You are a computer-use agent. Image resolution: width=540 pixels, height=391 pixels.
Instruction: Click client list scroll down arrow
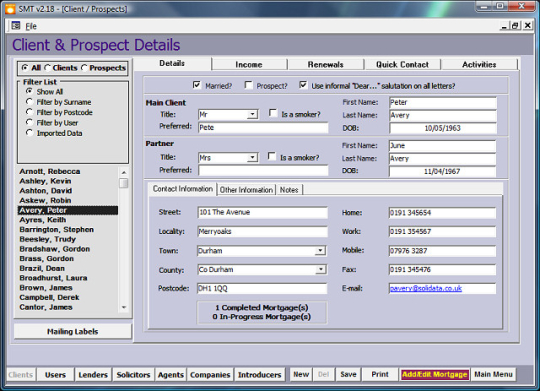point(124,307)
